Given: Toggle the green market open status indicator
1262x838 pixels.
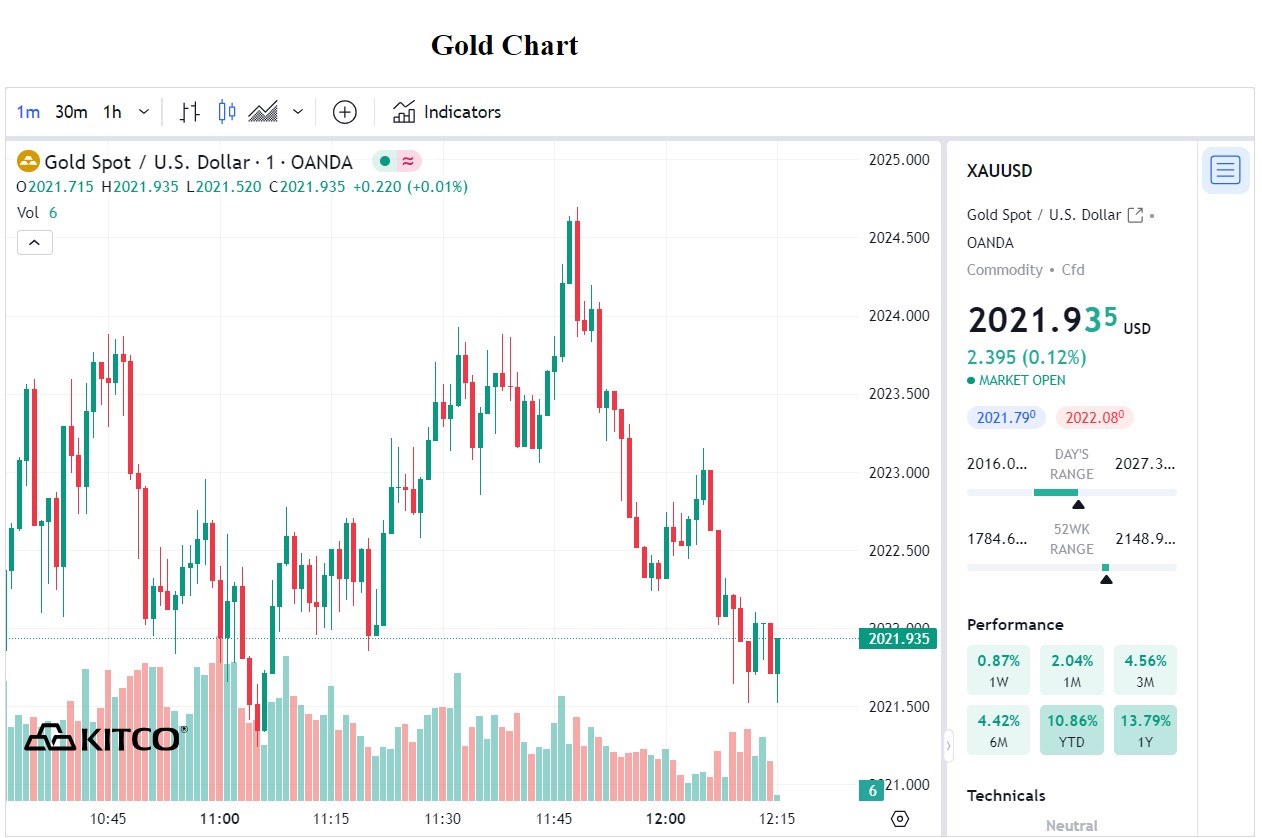Looking at the screenshot, I should point(385,162).
